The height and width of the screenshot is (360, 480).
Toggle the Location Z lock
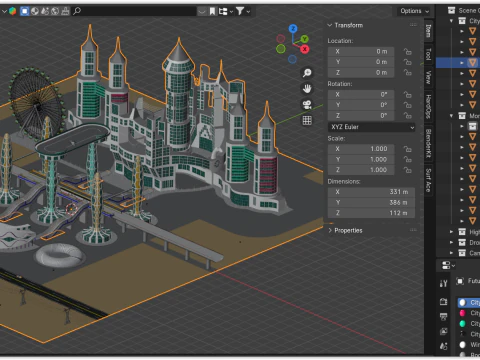(x=407, y=72)
